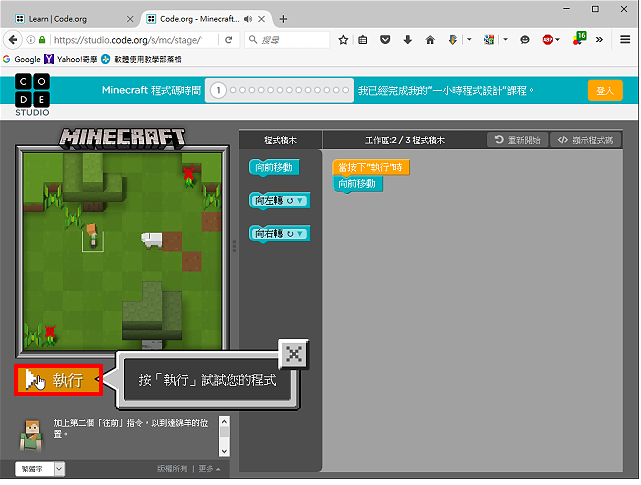Click the show code button
Screen dimensions: 641x485
coord(585,140)
